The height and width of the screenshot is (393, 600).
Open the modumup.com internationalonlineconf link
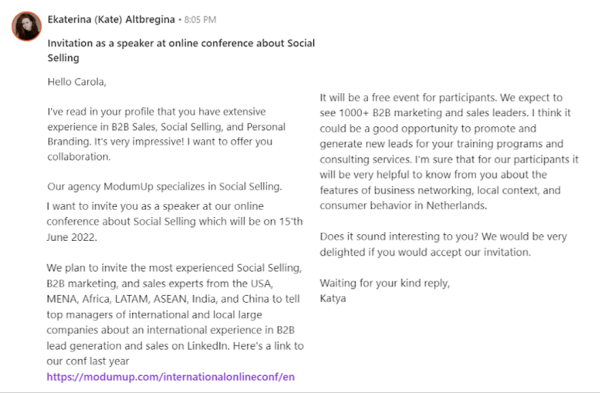tap(171, 377)
